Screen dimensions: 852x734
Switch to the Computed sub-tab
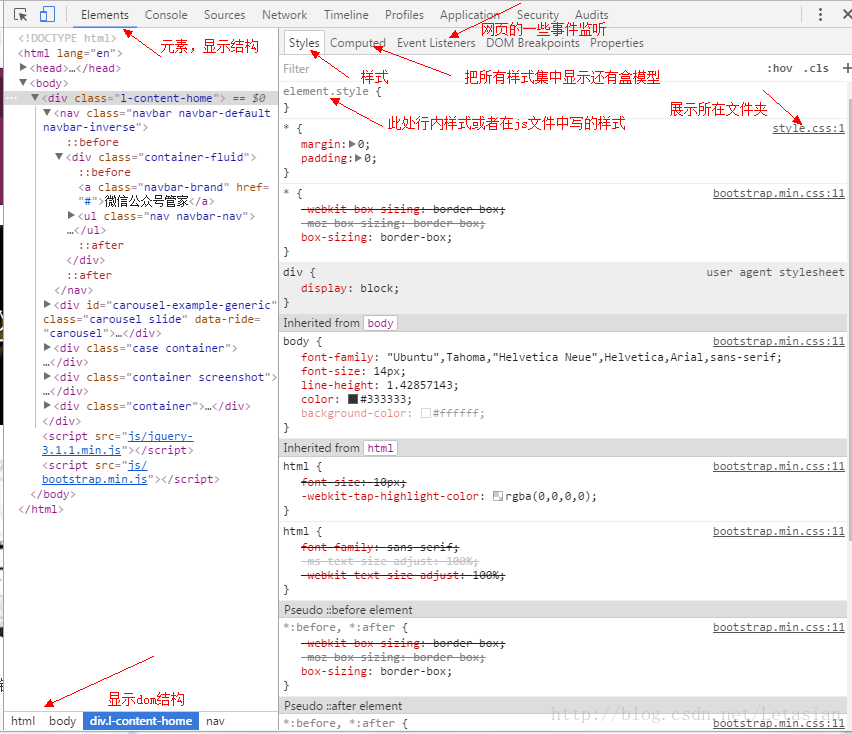358,43
